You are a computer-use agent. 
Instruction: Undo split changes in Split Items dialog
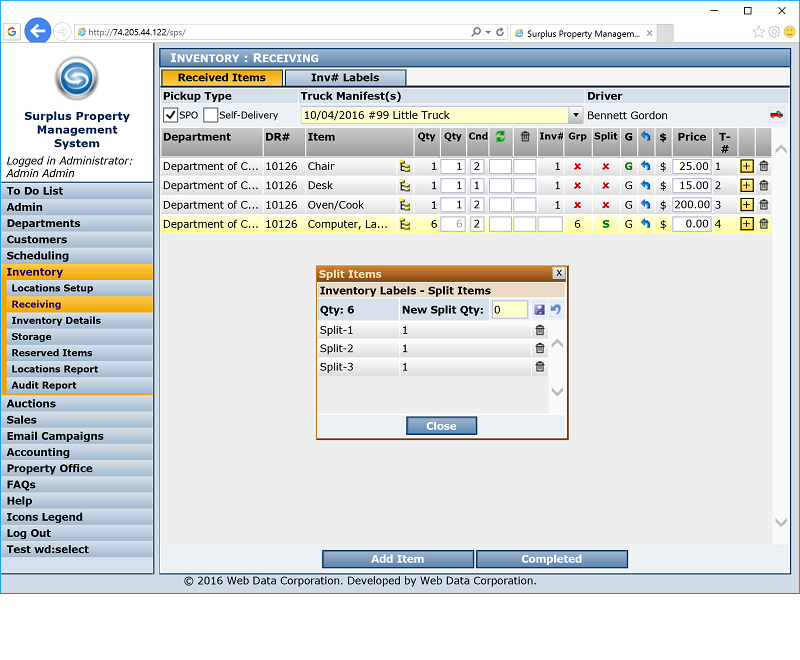556,310
